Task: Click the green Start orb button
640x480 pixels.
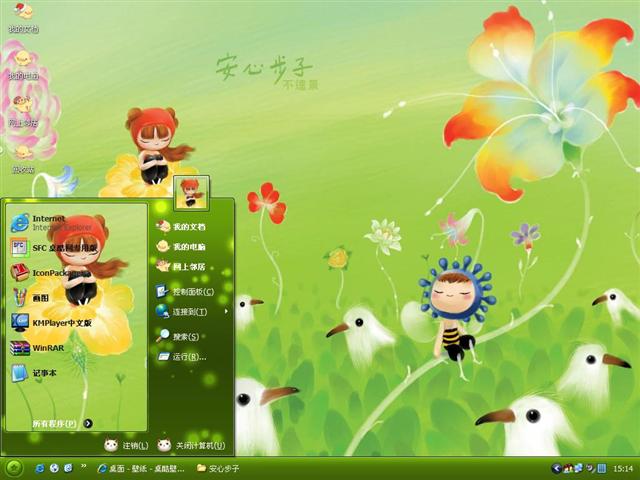Action: click(x=14, y=468)
